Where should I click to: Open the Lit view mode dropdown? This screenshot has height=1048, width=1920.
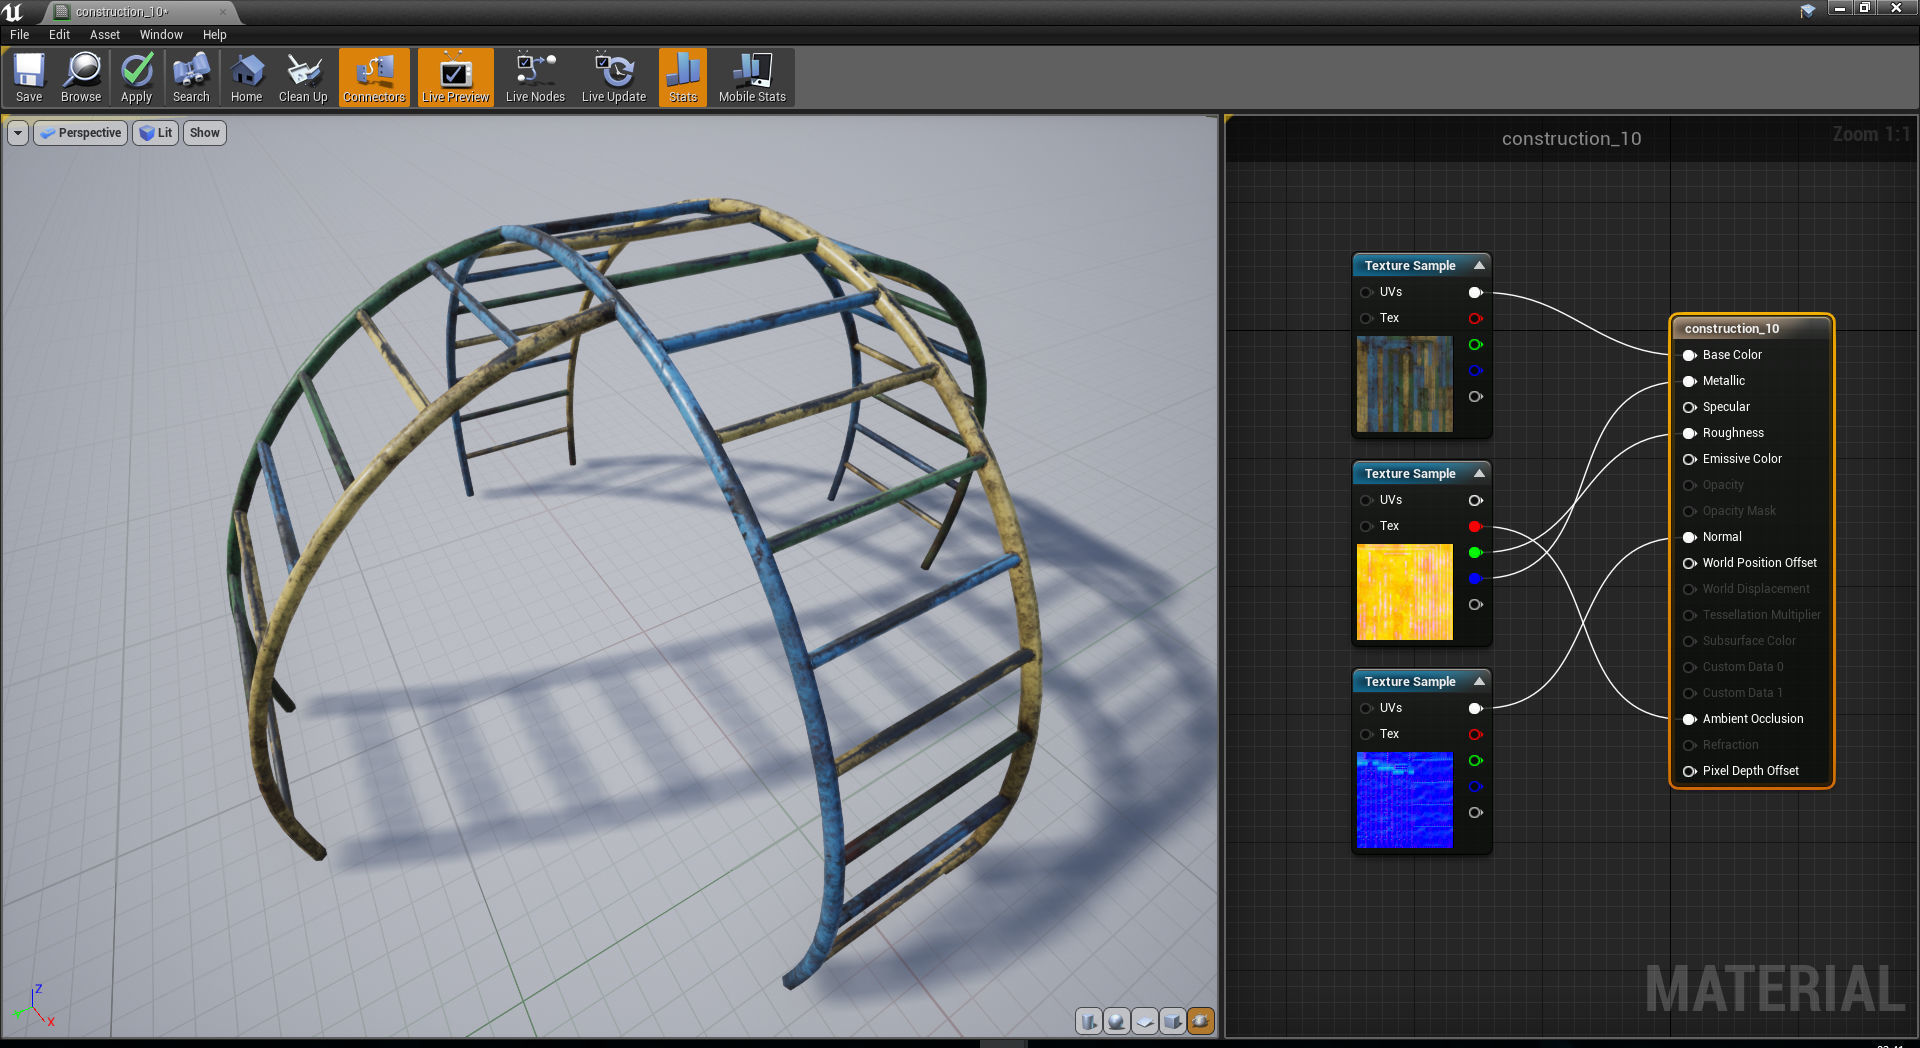pos(156,133)
